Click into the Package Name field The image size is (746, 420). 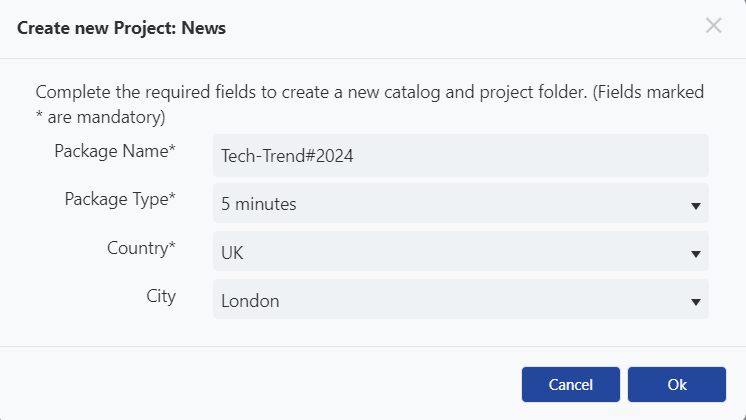[x=461, y=156]
